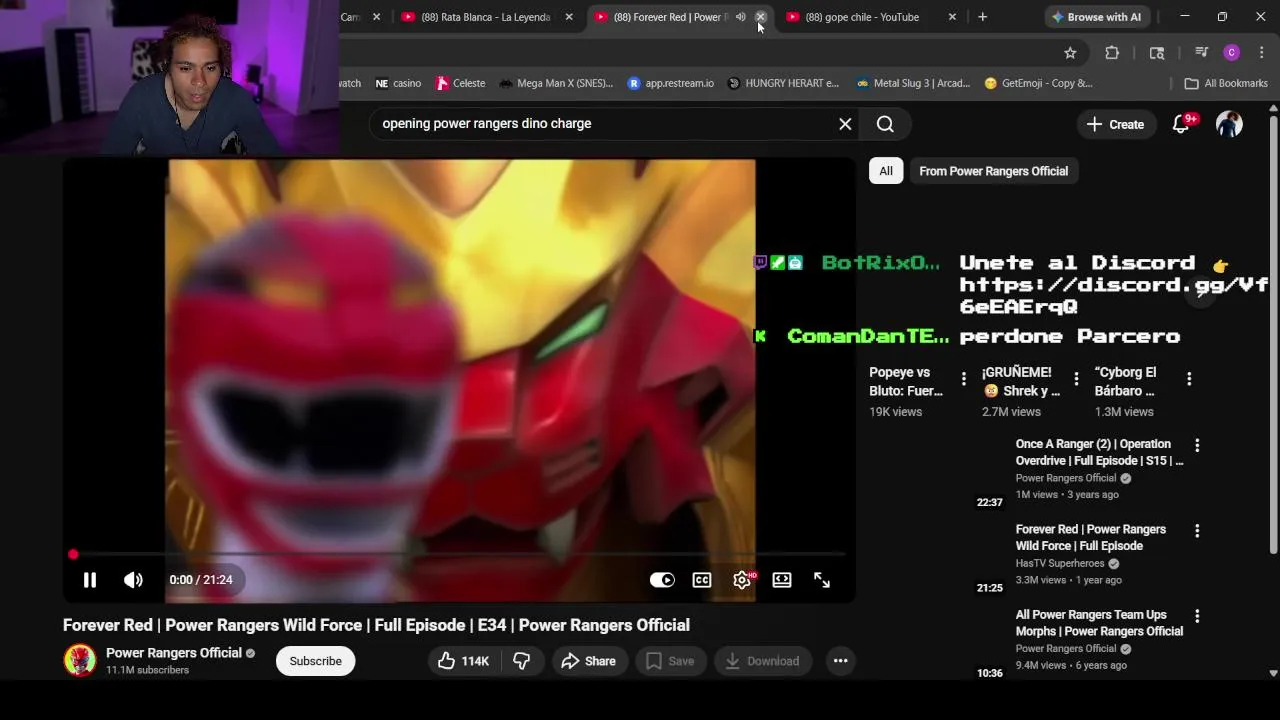Open options for ¡GRUÑEME! Shrek video
Image resolution: width=1280 pixels, height=720 pixels.
pos(1076,379)
